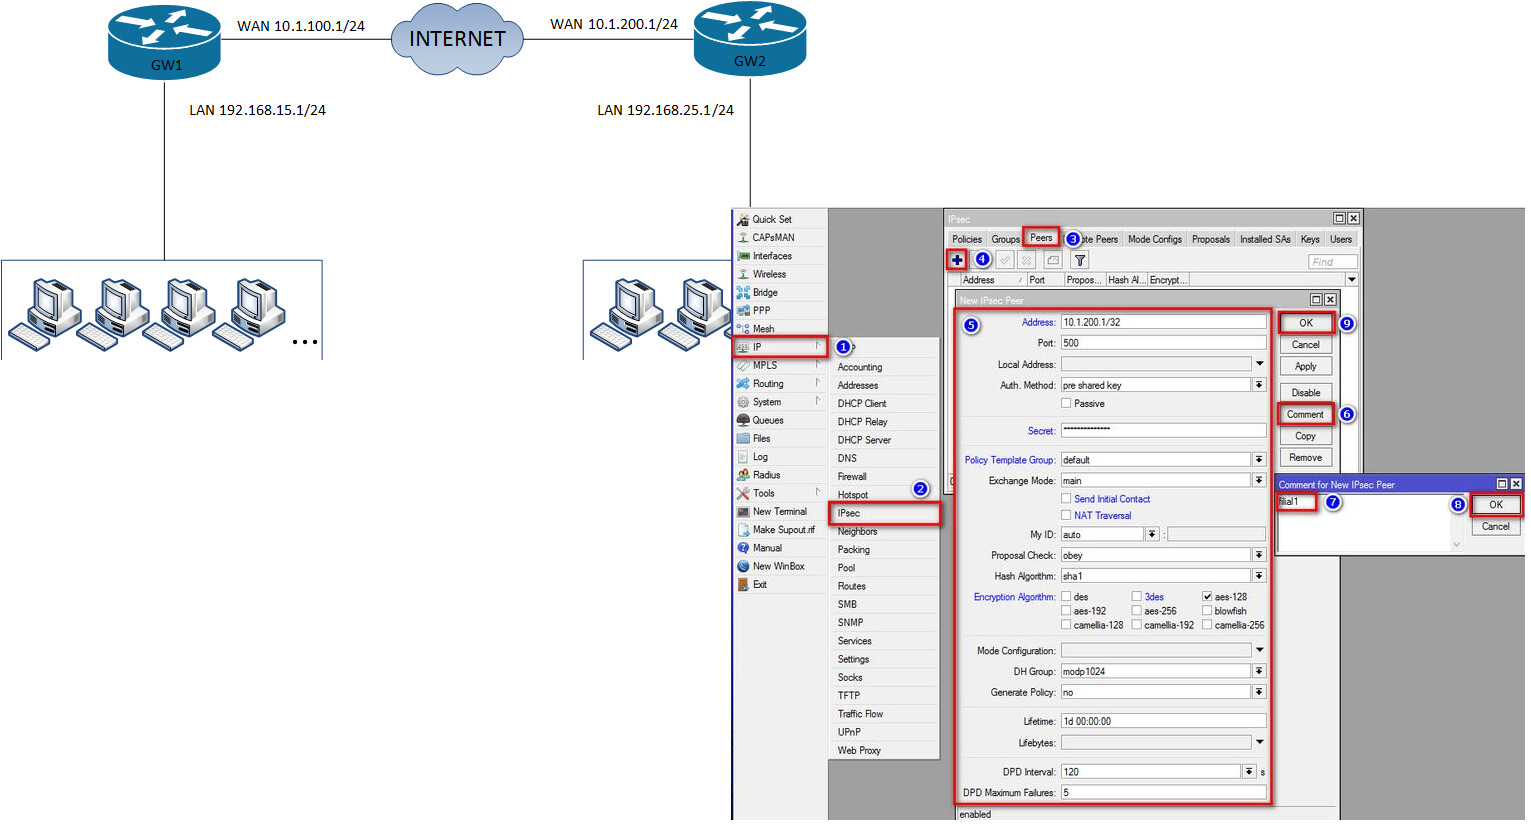Expand the Hash Algorithm dropdown

(1258, 575)
